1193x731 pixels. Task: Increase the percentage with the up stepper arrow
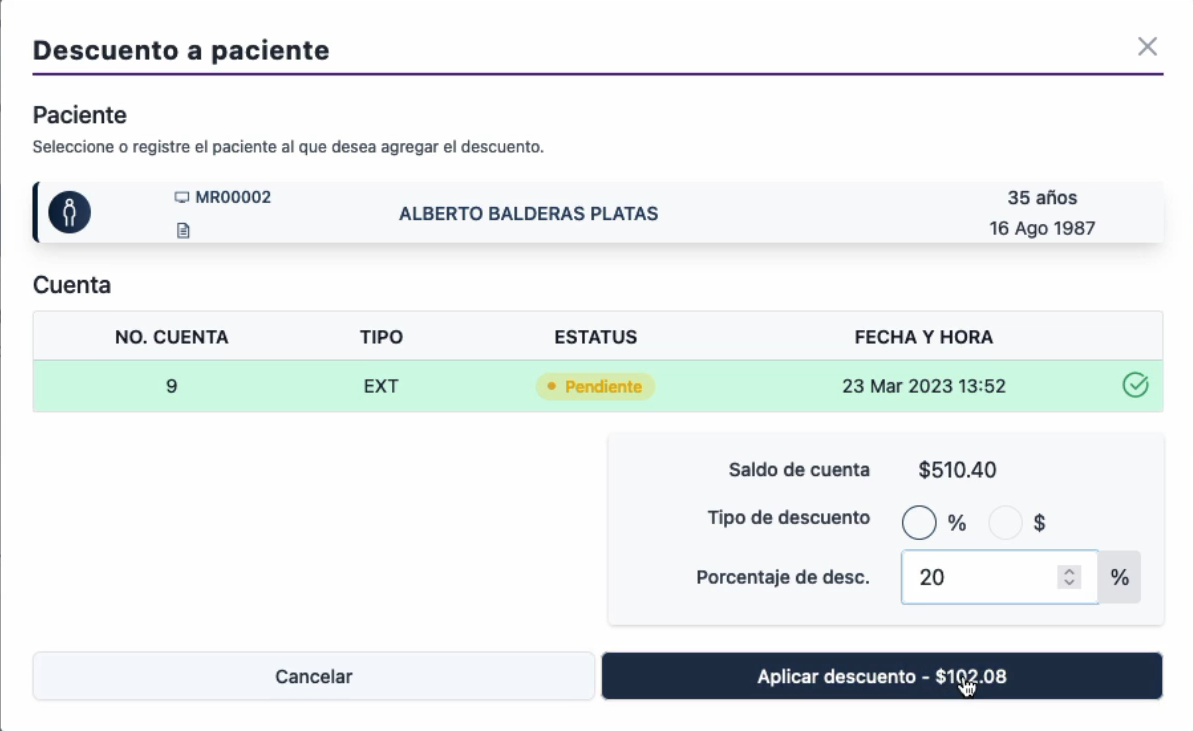pyautogui.click(x=1070, y=572)
